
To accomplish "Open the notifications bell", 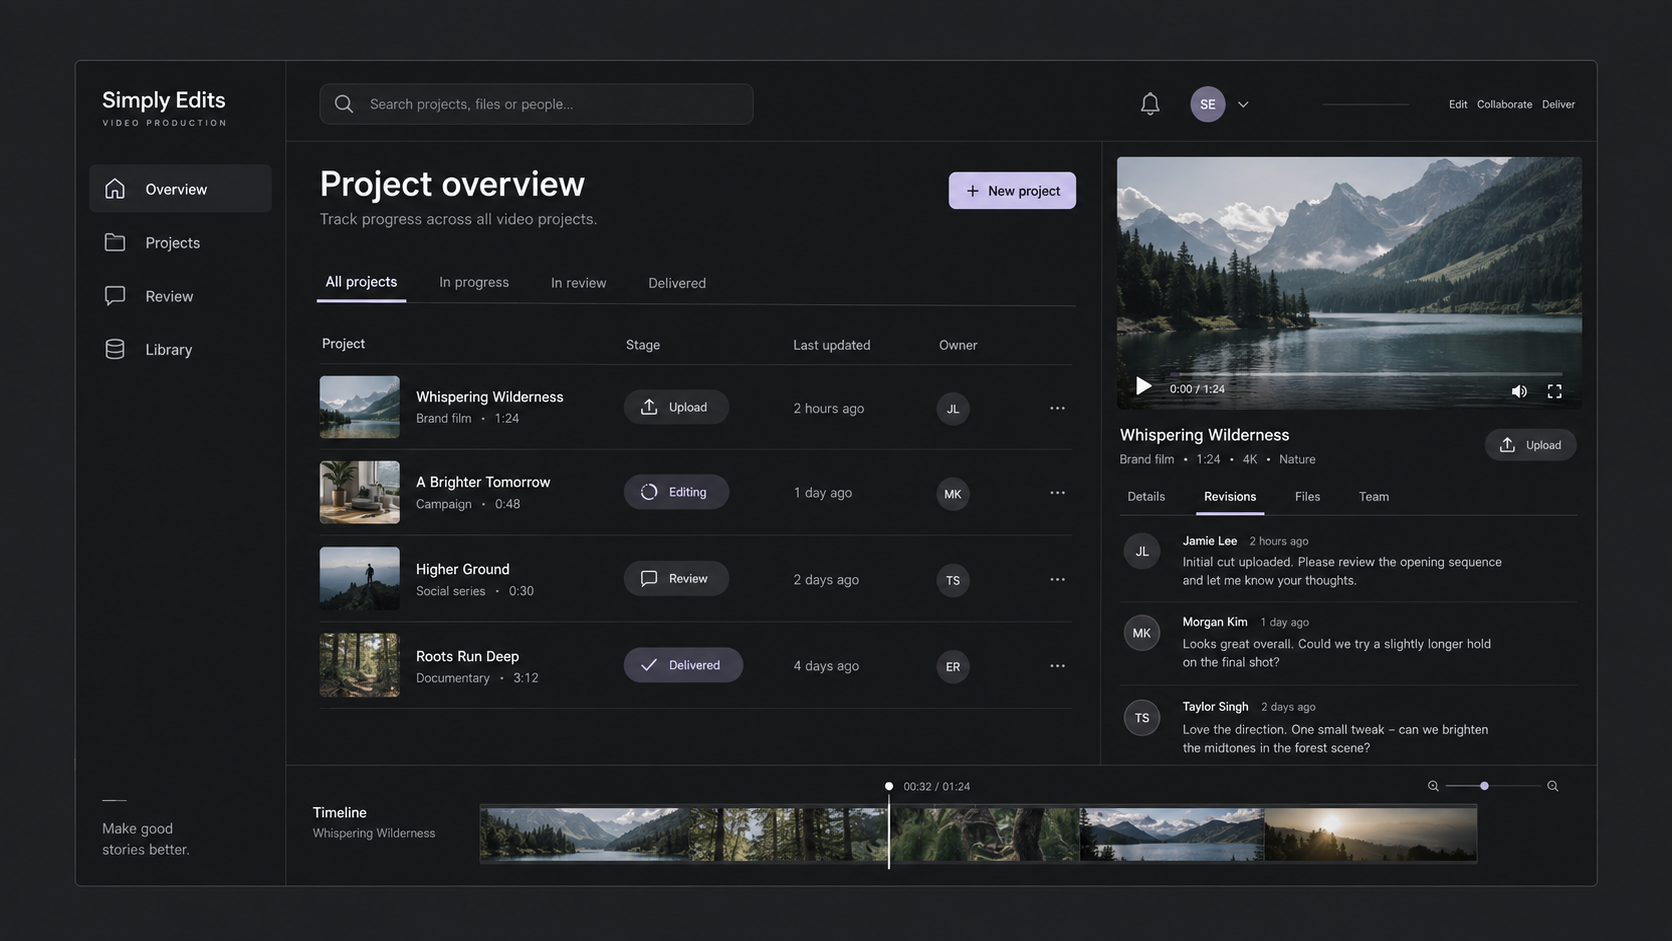I will (1150, 104).
